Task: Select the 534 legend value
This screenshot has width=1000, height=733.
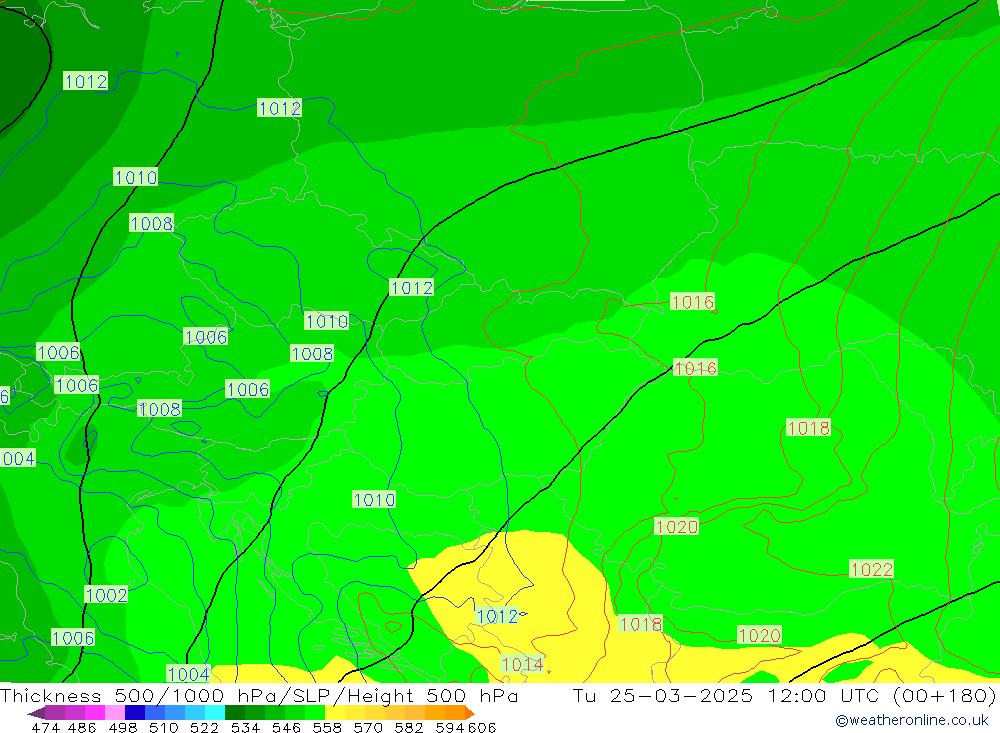Action: 245,727
